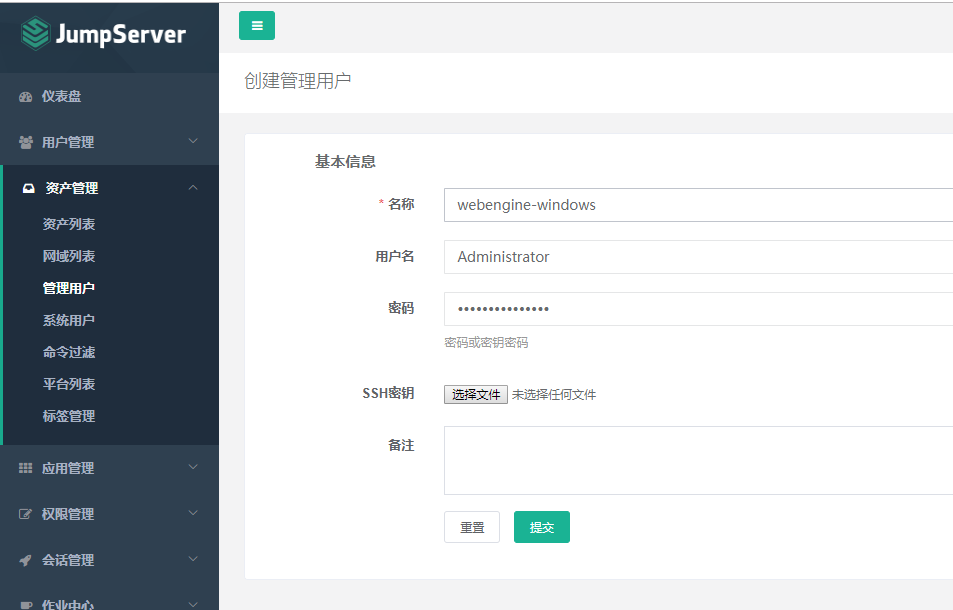Expand the 权限管理 chevron
The width and height of the screenshot is (953, 610).
pyautogui.click(x=193, y=514)
